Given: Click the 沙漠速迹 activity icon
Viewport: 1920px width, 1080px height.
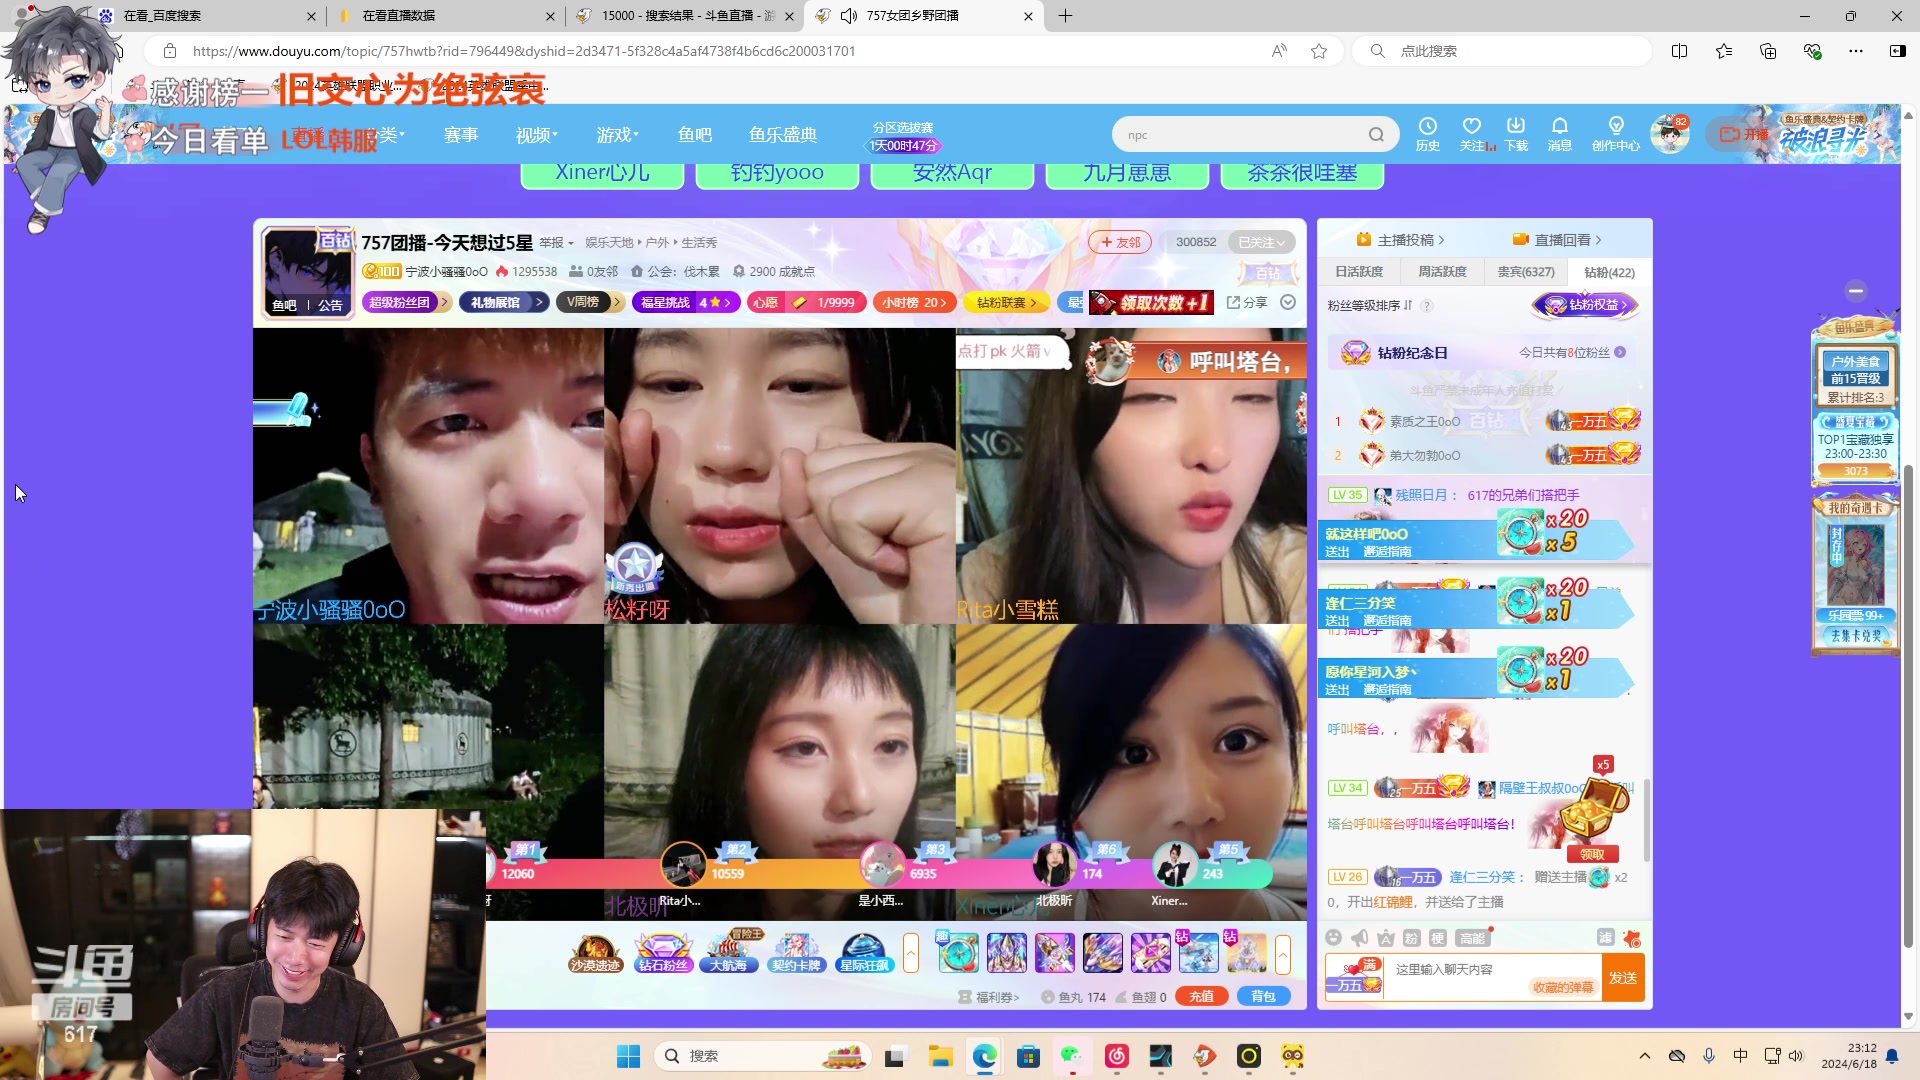Looking at the screenshot, I should pyautogui.click(x=594, y=953).
